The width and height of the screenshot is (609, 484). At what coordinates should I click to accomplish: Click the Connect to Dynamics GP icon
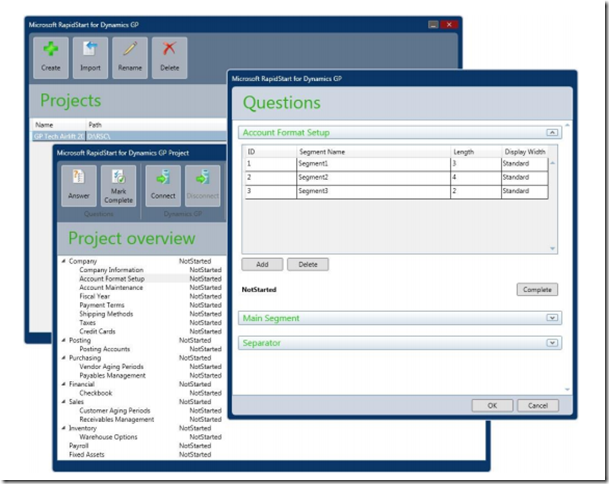click(163, 184)
